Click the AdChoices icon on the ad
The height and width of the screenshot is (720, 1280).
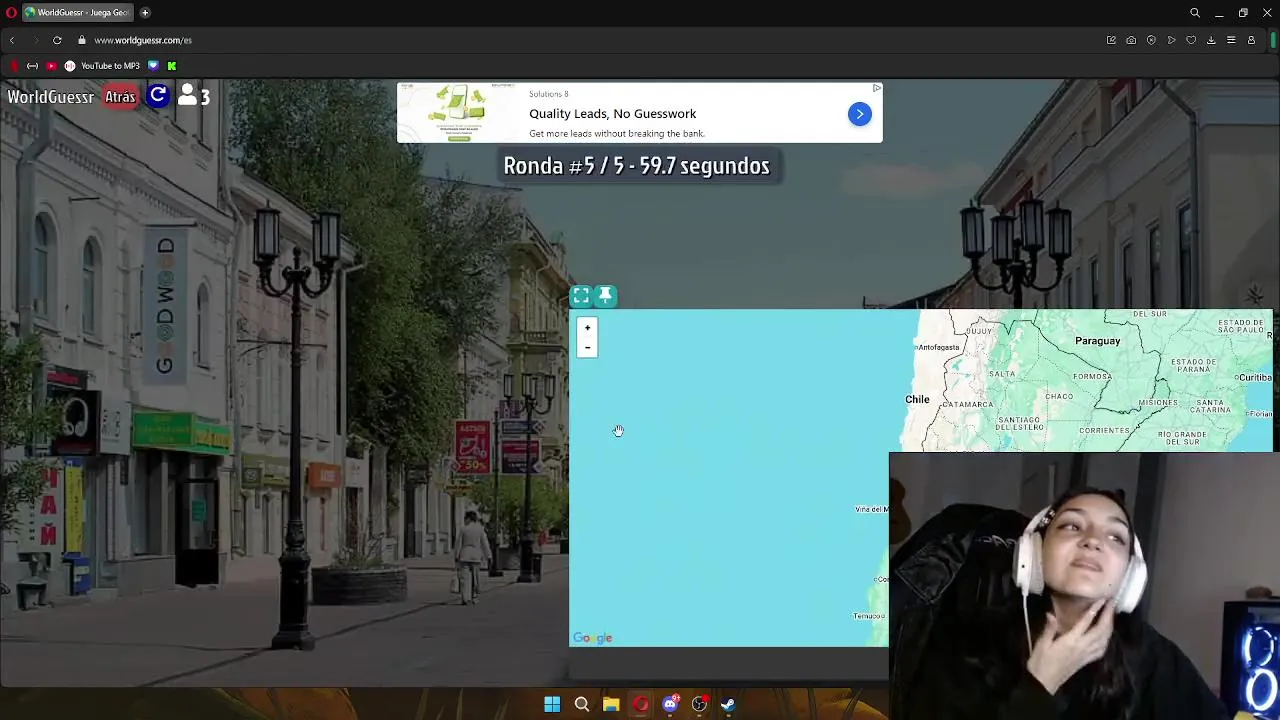[876, 88]
